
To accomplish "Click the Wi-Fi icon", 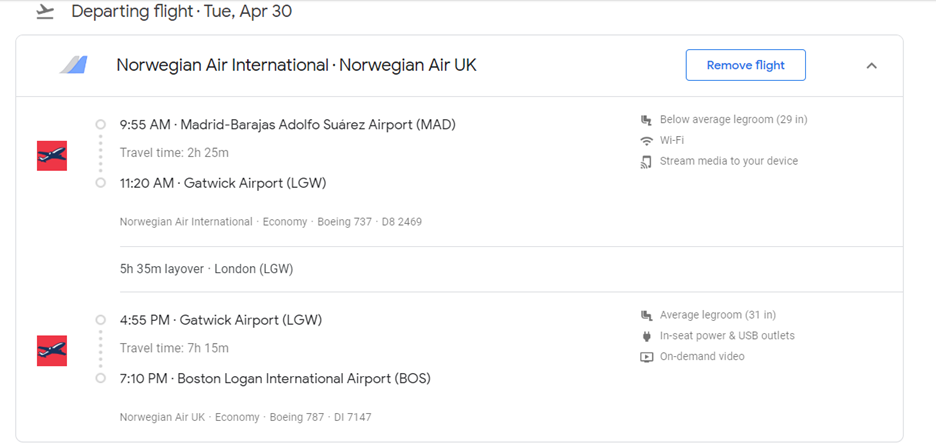I will pyautogui.click(x=646, y=141).
